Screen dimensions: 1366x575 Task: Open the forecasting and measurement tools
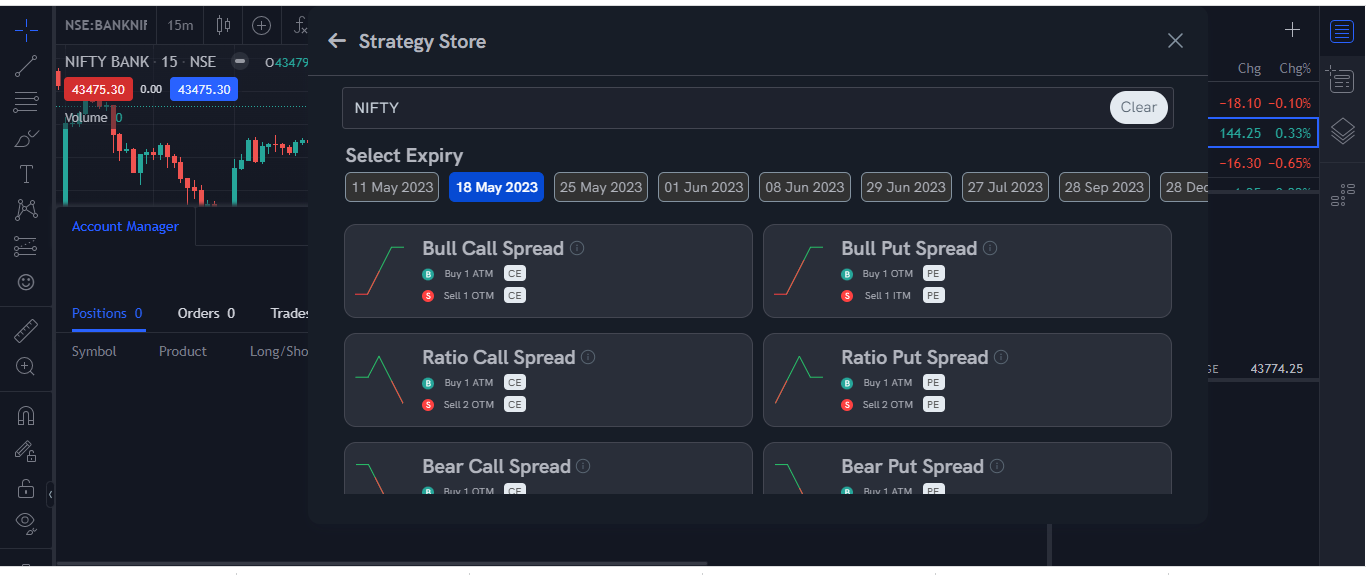click(27, 246)
